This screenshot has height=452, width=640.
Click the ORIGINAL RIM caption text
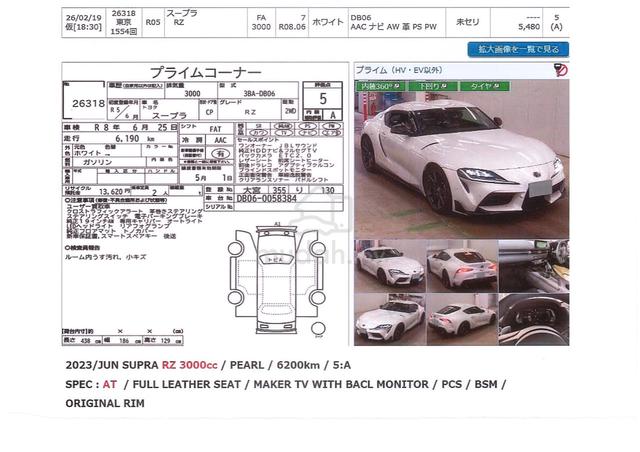point(105,403)
